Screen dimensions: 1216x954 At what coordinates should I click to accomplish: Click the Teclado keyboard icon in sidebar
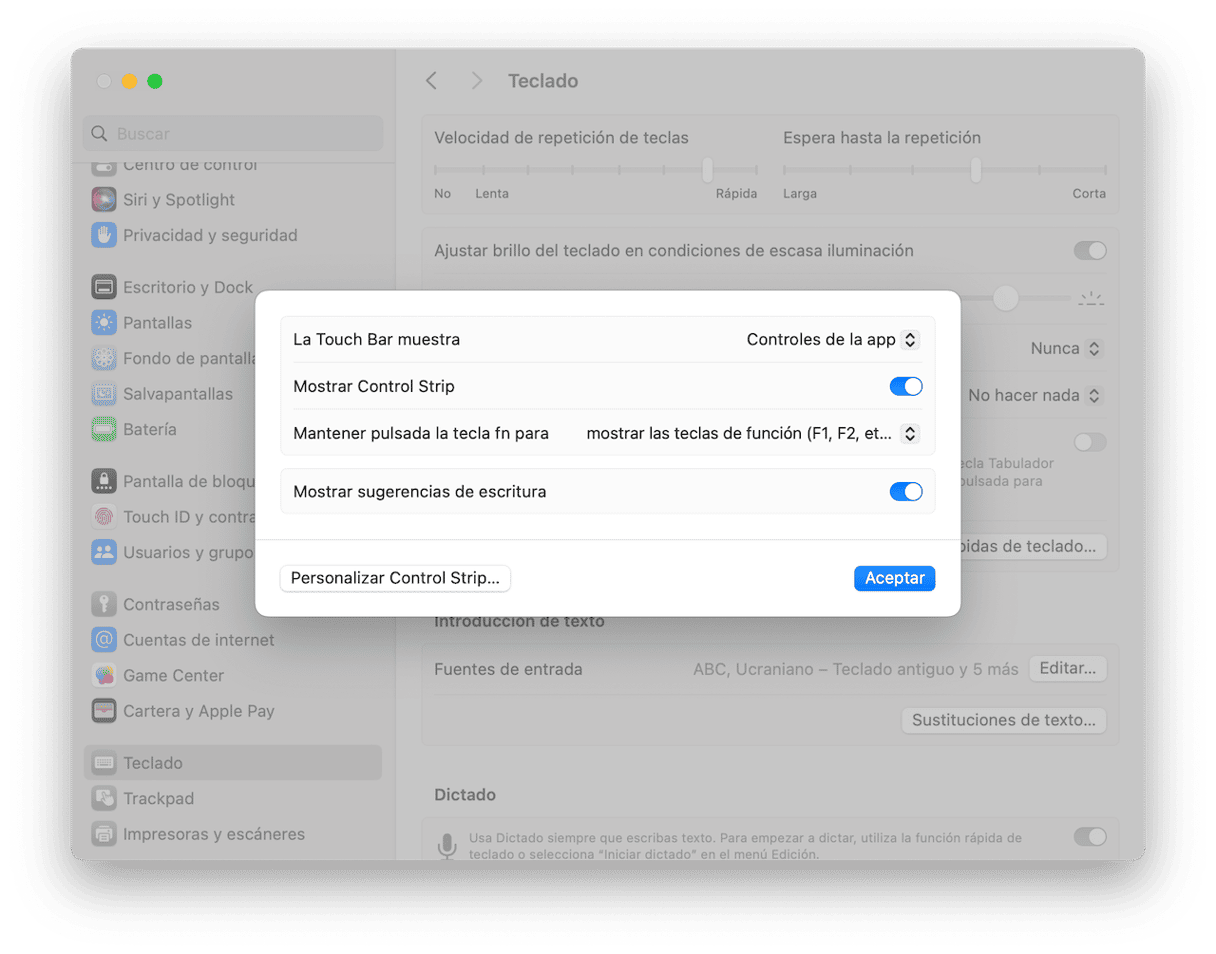[104, 763]
